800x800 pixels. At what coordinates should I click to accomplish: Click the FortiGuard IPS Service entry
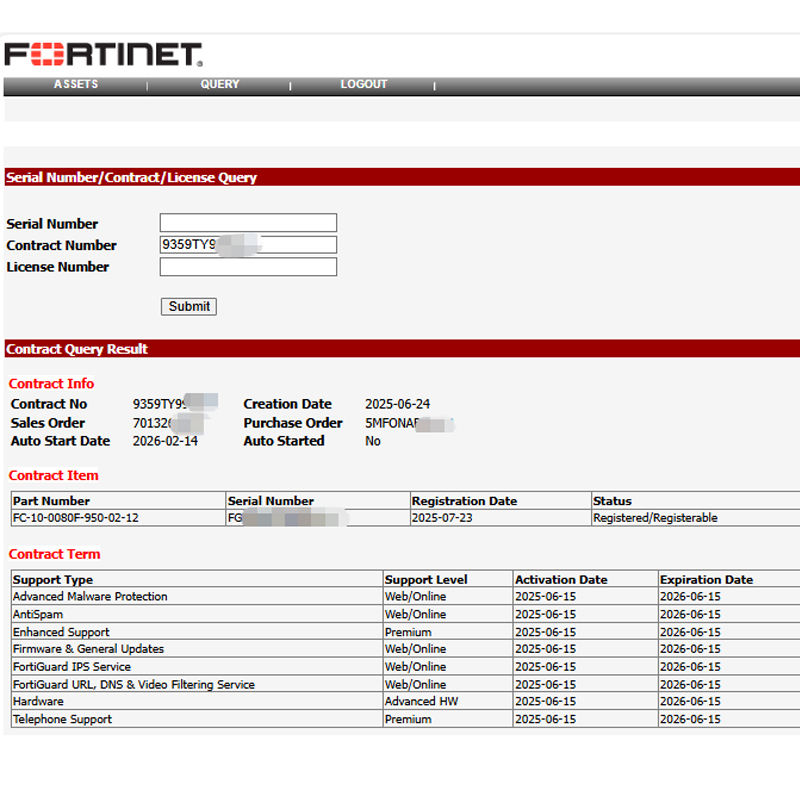pos(72,667)
